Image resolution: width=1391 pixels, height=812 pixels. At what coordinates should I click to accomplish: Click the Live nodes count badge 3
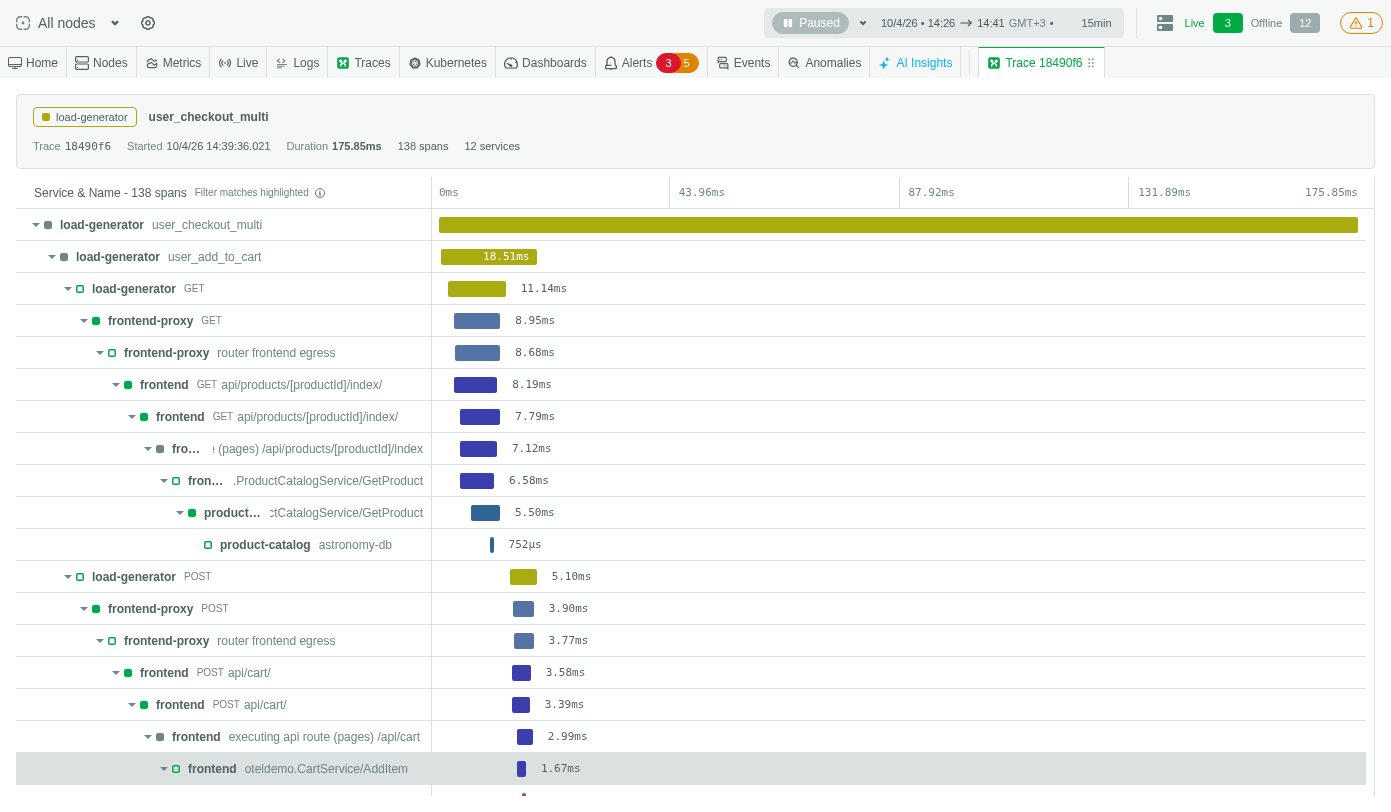(x=1228, y=23)
